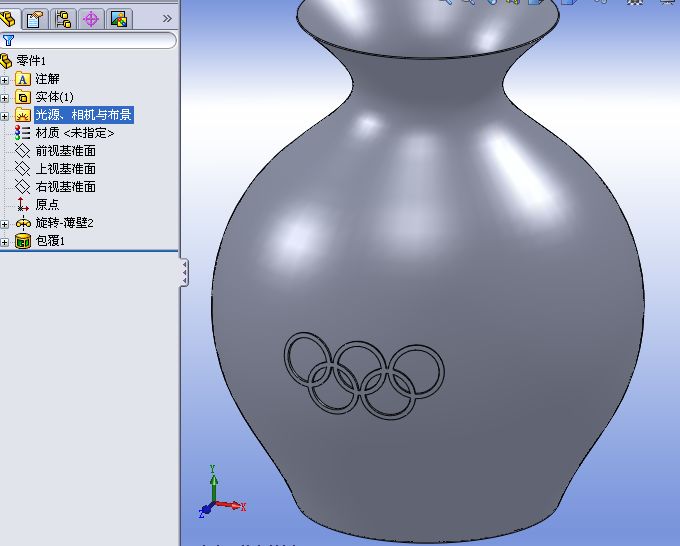Image resolution: width=680 pixels, height=546 pixels.
Task: Click the feature tree filter field
Action: point(88,40)
